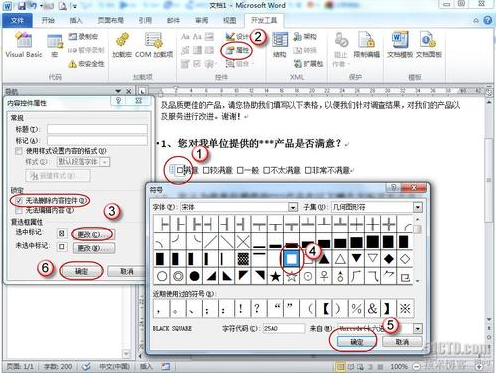This screenshot has width=496, height=373.
Task: Open Document Template (文档模板) dialog
Action: pyautogui.click(x=400, y=45)
